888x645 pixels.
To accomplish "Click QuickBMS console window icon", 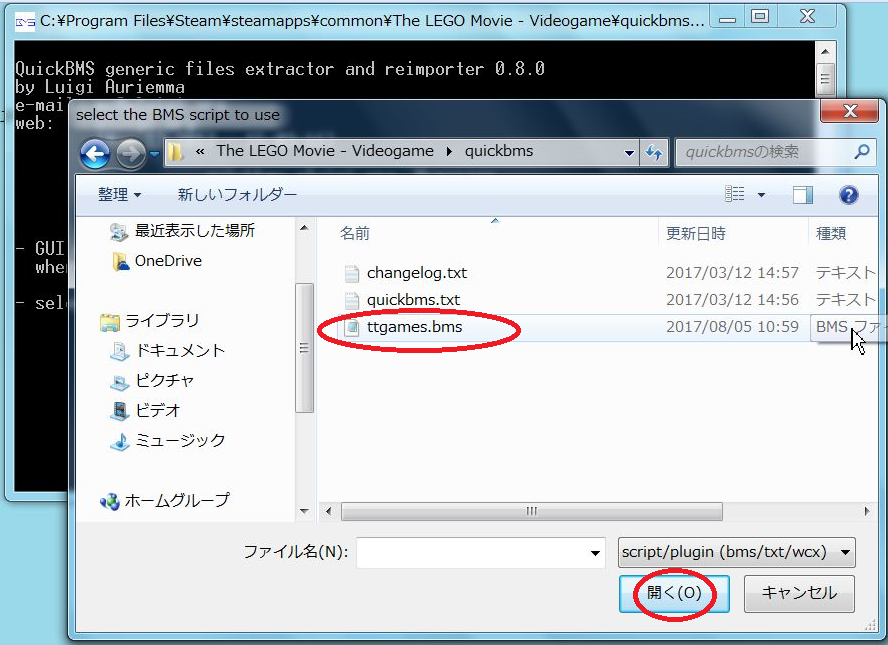I will click(x=25, y=22).
